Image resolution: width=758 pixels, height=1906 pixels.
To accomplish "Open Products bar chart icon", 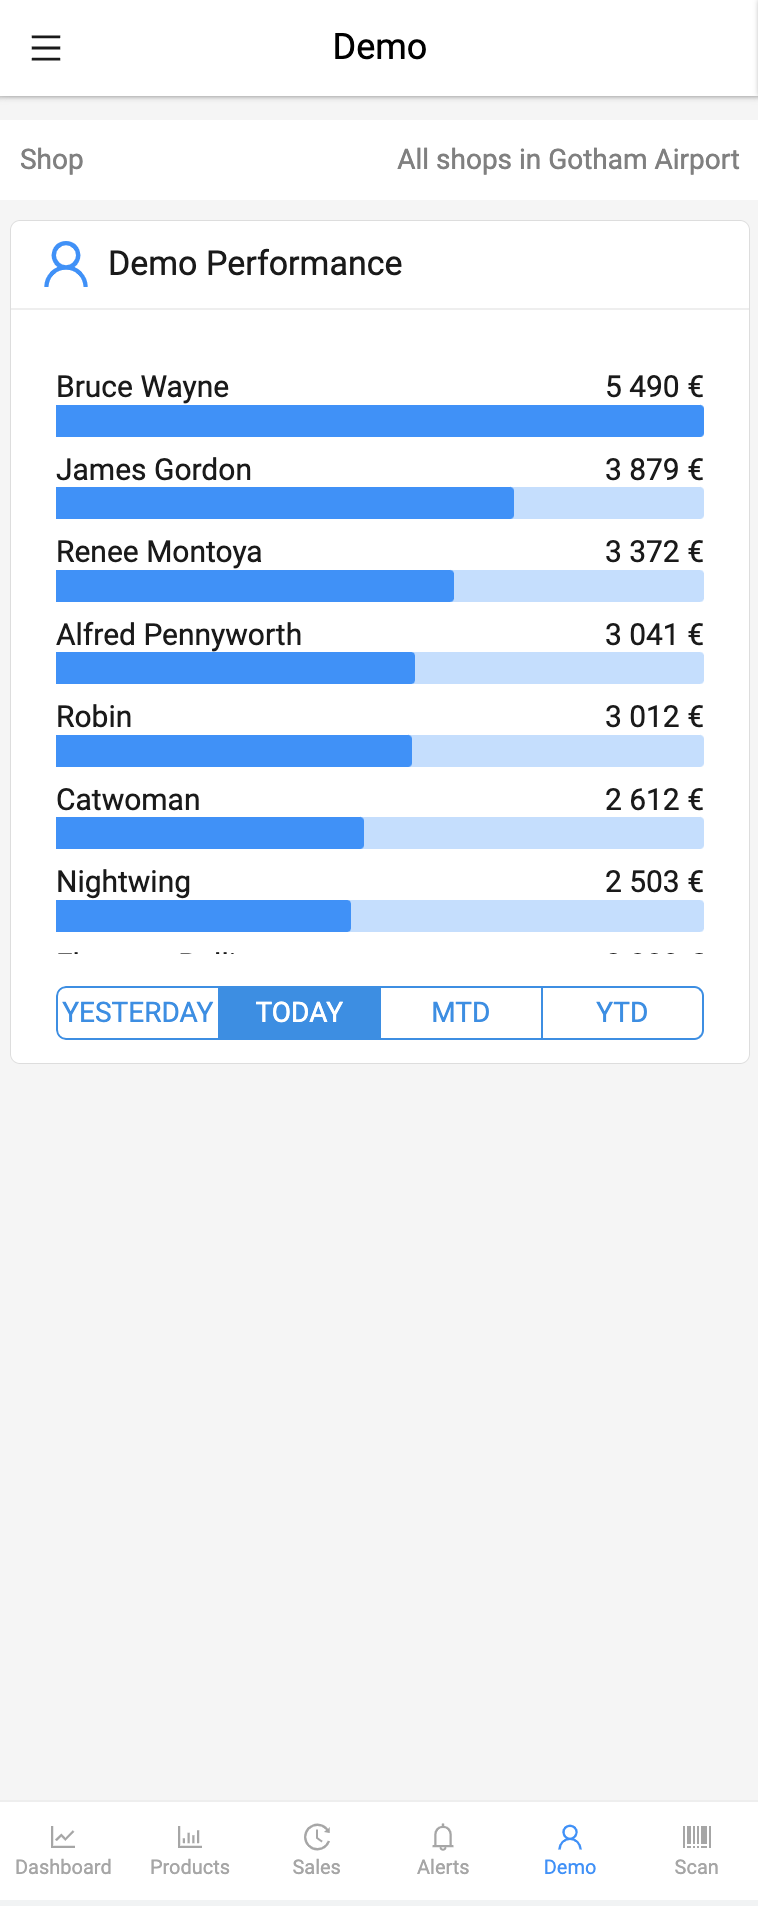I will tap(190, 1837).
